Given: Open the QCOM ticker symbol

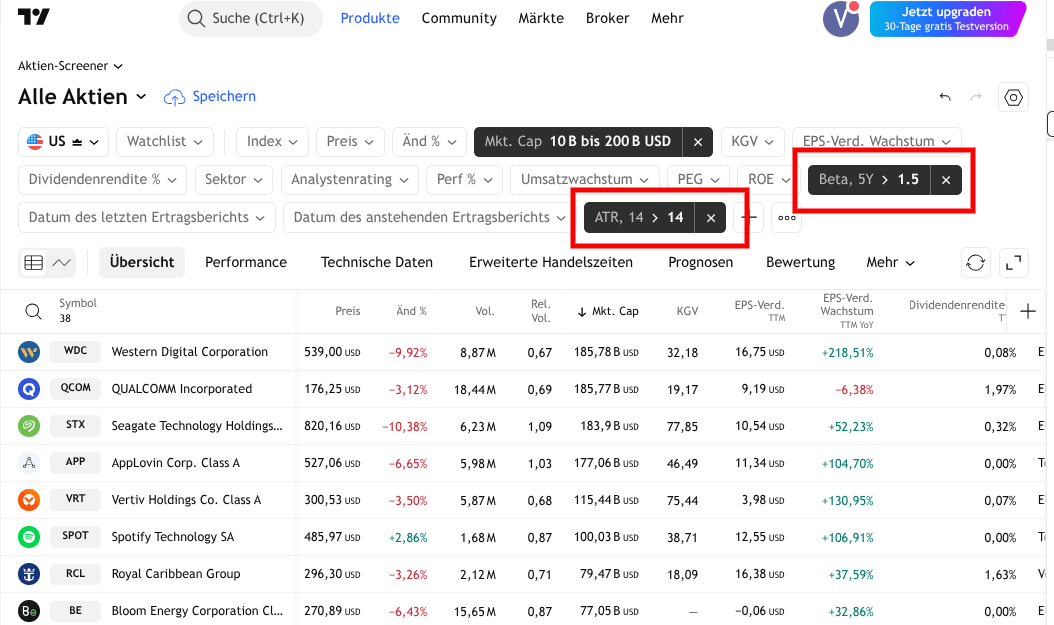Looking at the screenshot, I should 75,388.
